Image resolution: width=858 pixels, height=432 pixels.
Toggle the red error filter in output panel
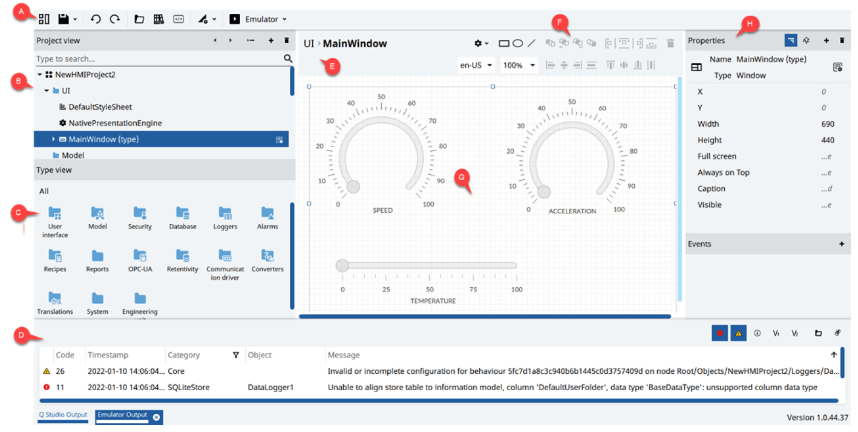(x=719, y=333)
